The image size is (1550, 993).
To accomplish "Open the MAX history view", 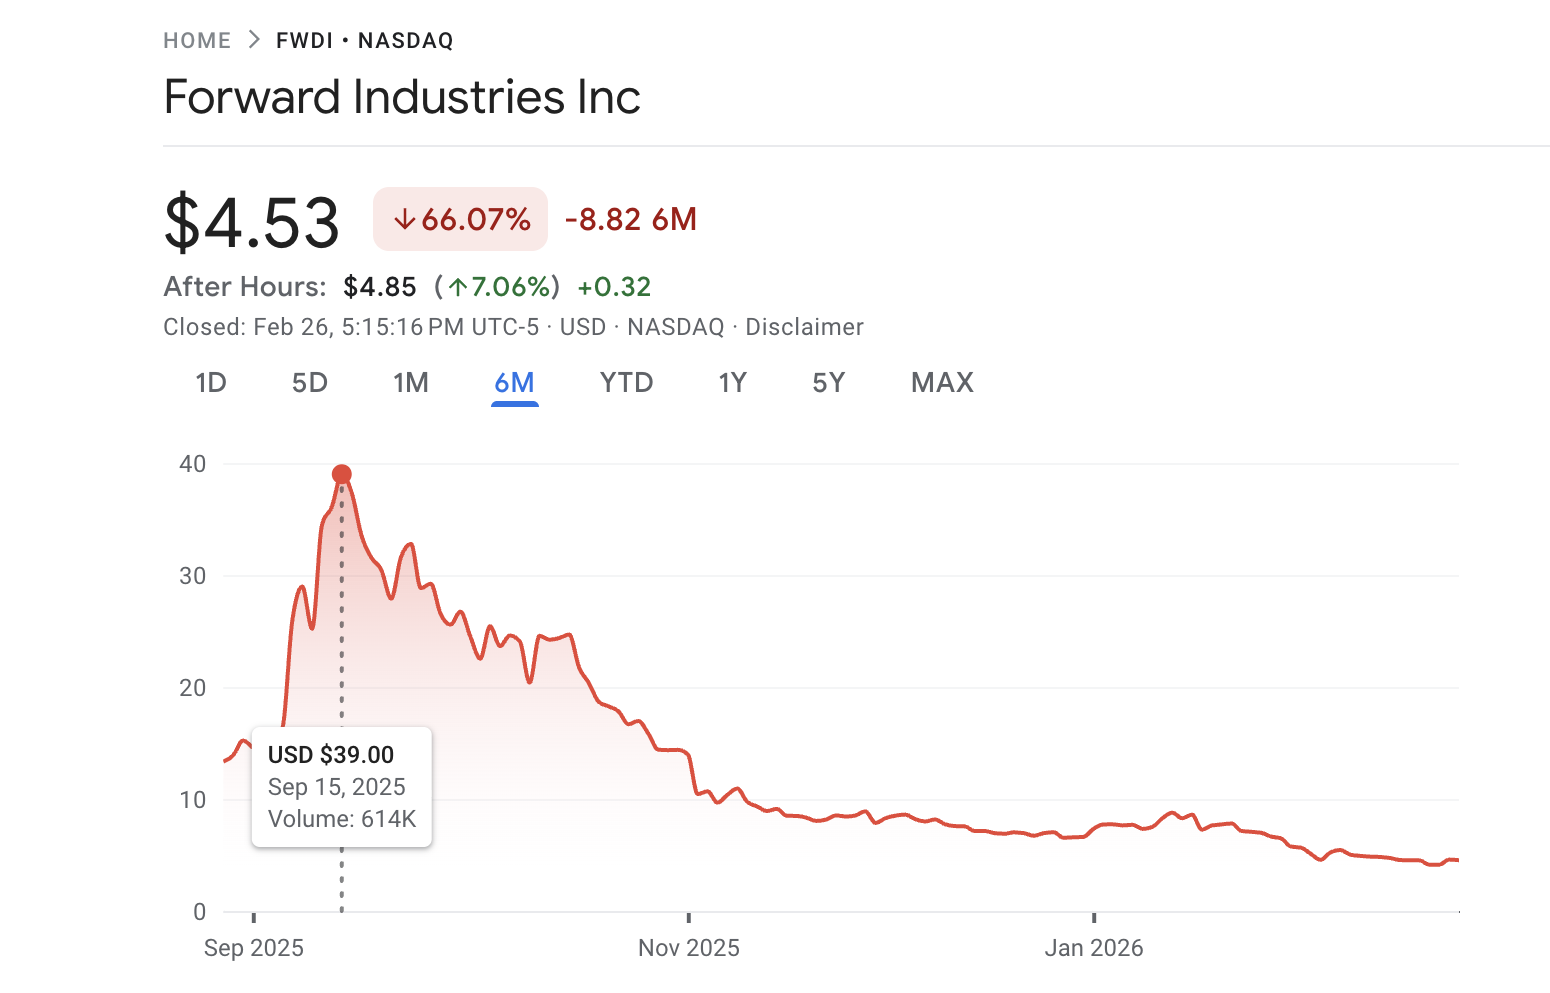I will [941, 382].
